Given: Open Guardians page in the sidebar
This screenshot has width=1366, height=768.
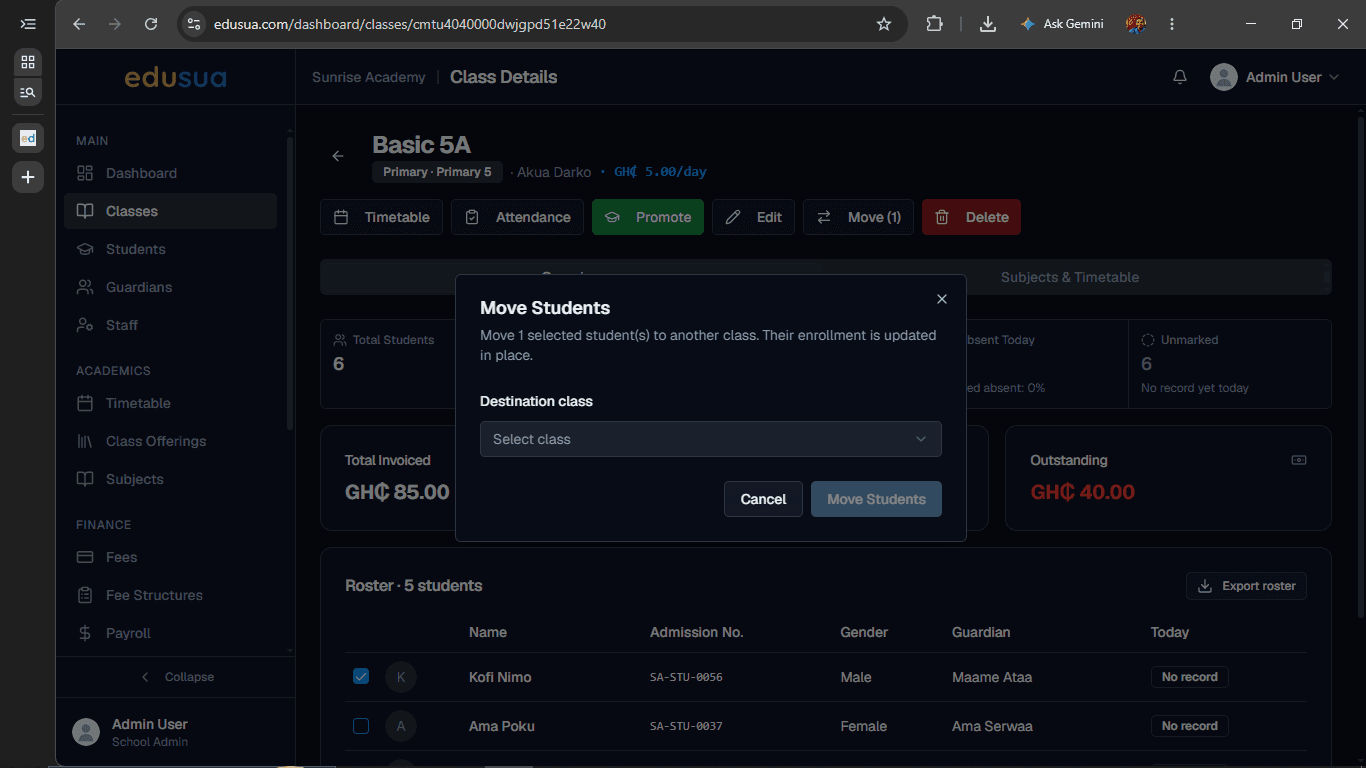Looking at the screenshot, I should (170, 287).
